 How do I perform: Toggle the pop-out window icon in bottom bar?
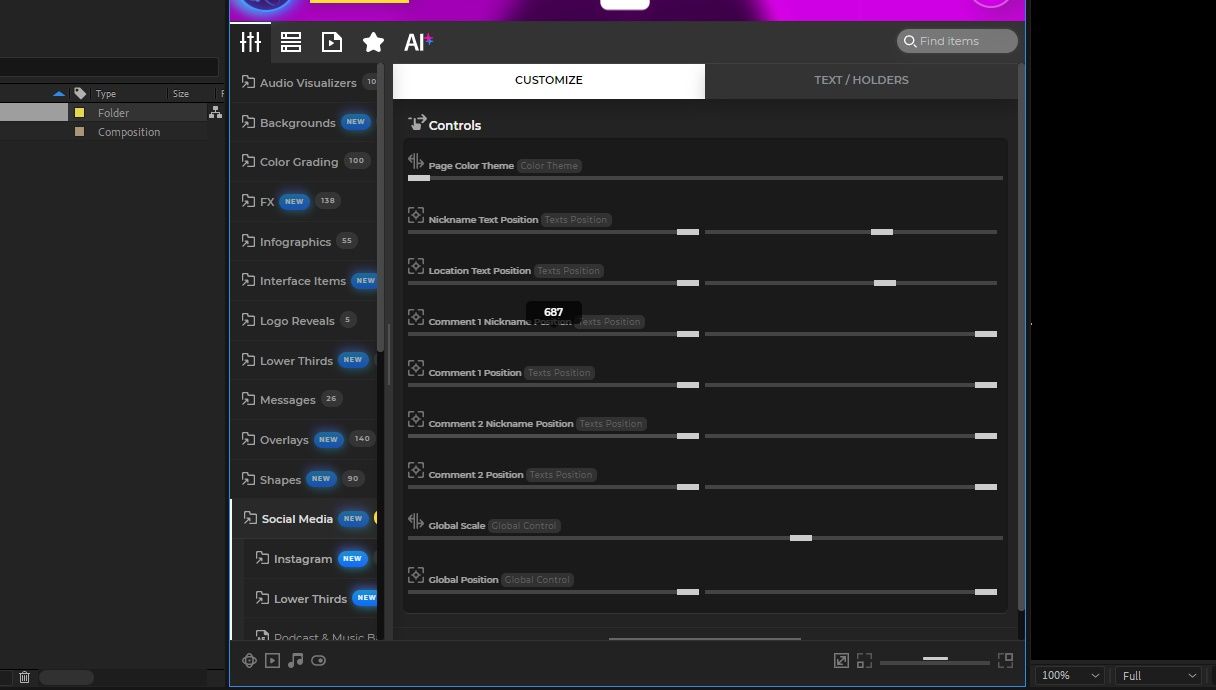click(841, 660)
